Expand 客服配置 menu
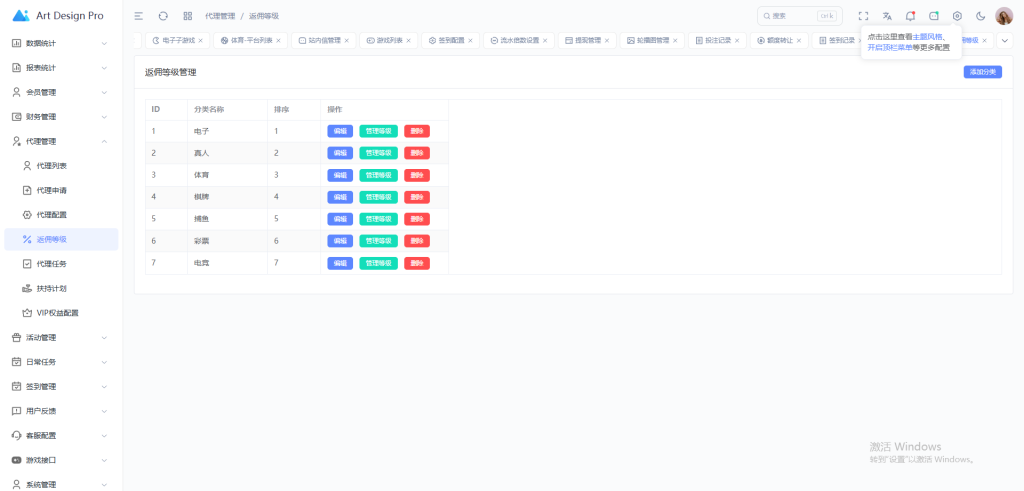The width and height of the screenshot is (1024, 491). click(61, 436)
